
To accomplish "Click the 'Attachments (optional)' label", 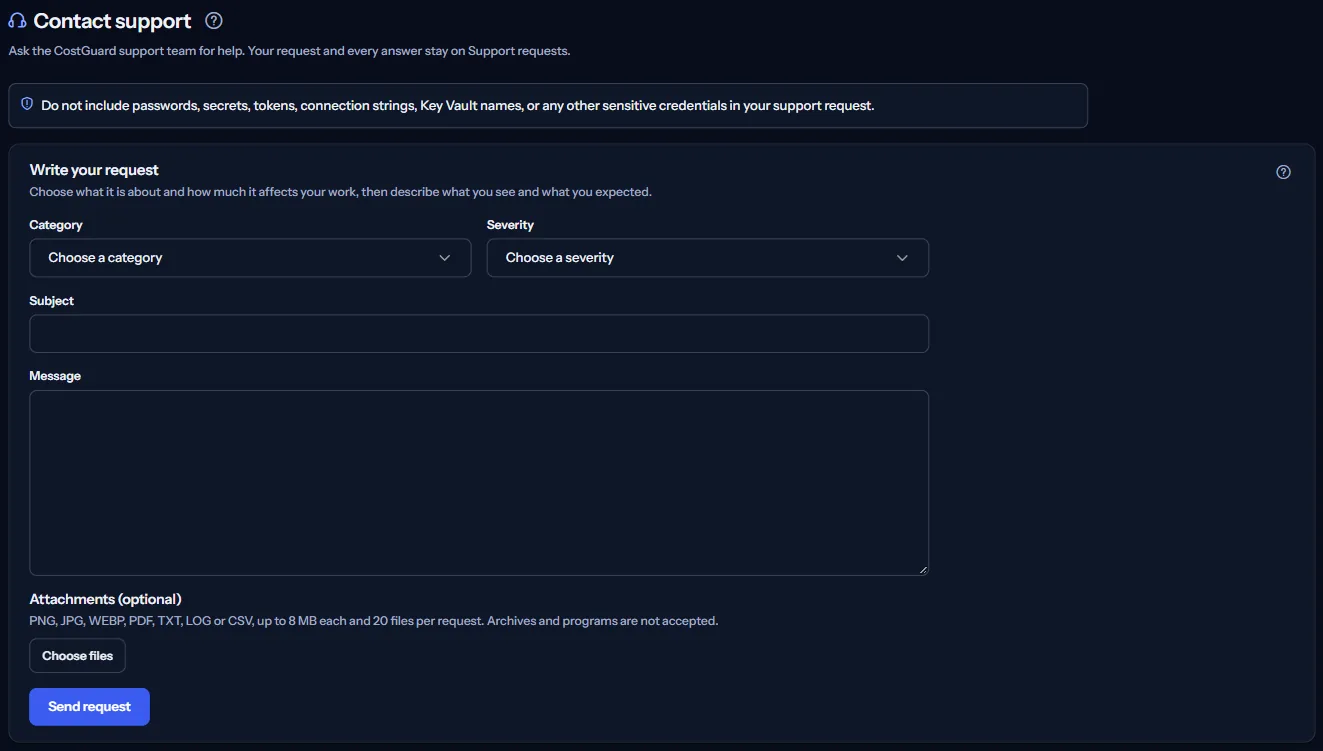I will tap(106, 599).
